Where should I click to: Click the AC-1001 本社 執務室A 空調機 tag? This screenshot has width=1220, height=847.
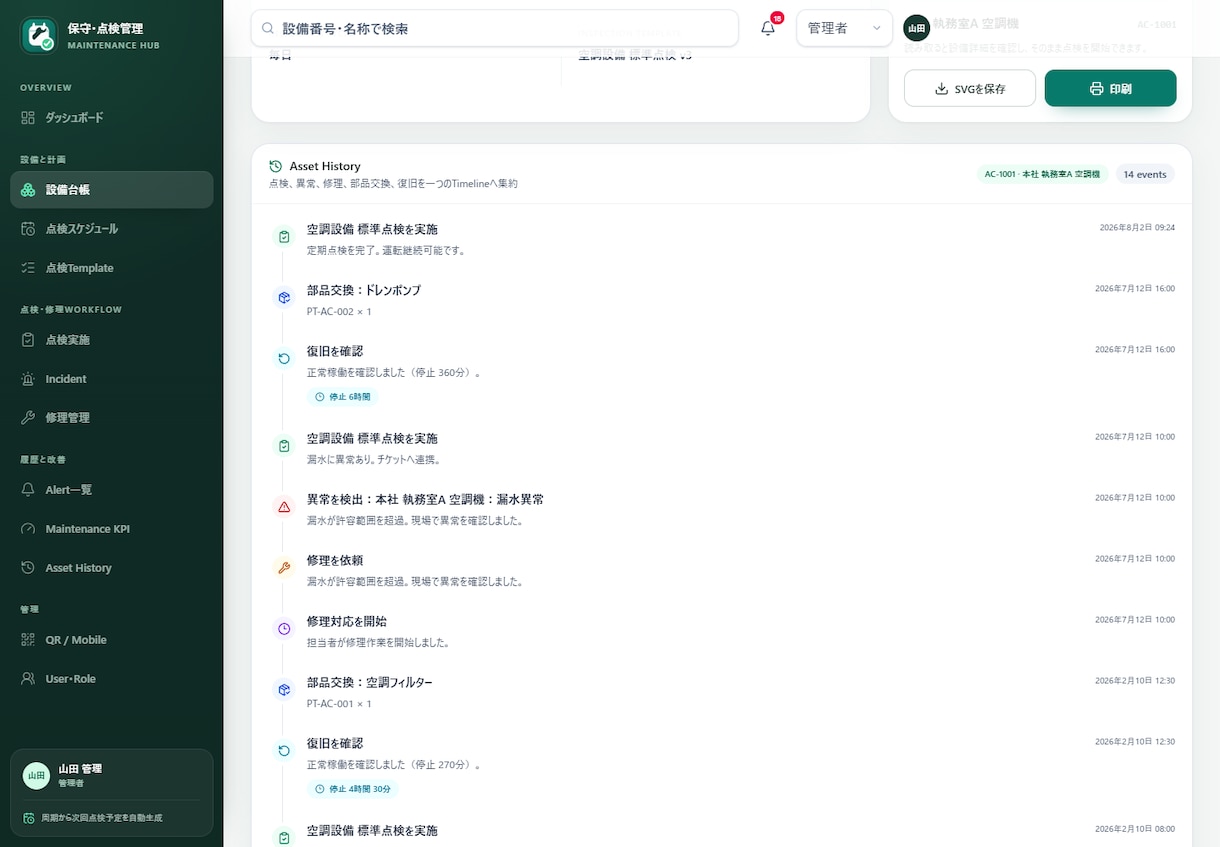click(1042, 174)
